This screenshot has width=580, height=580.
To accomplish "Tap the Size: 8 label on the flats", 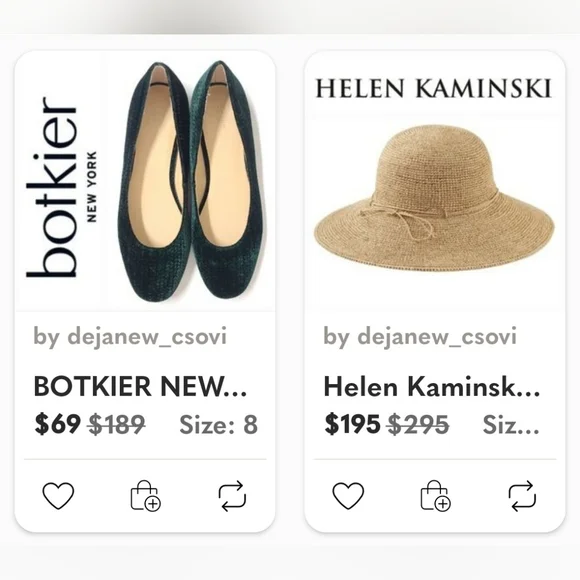I will (x=219, y=425).
